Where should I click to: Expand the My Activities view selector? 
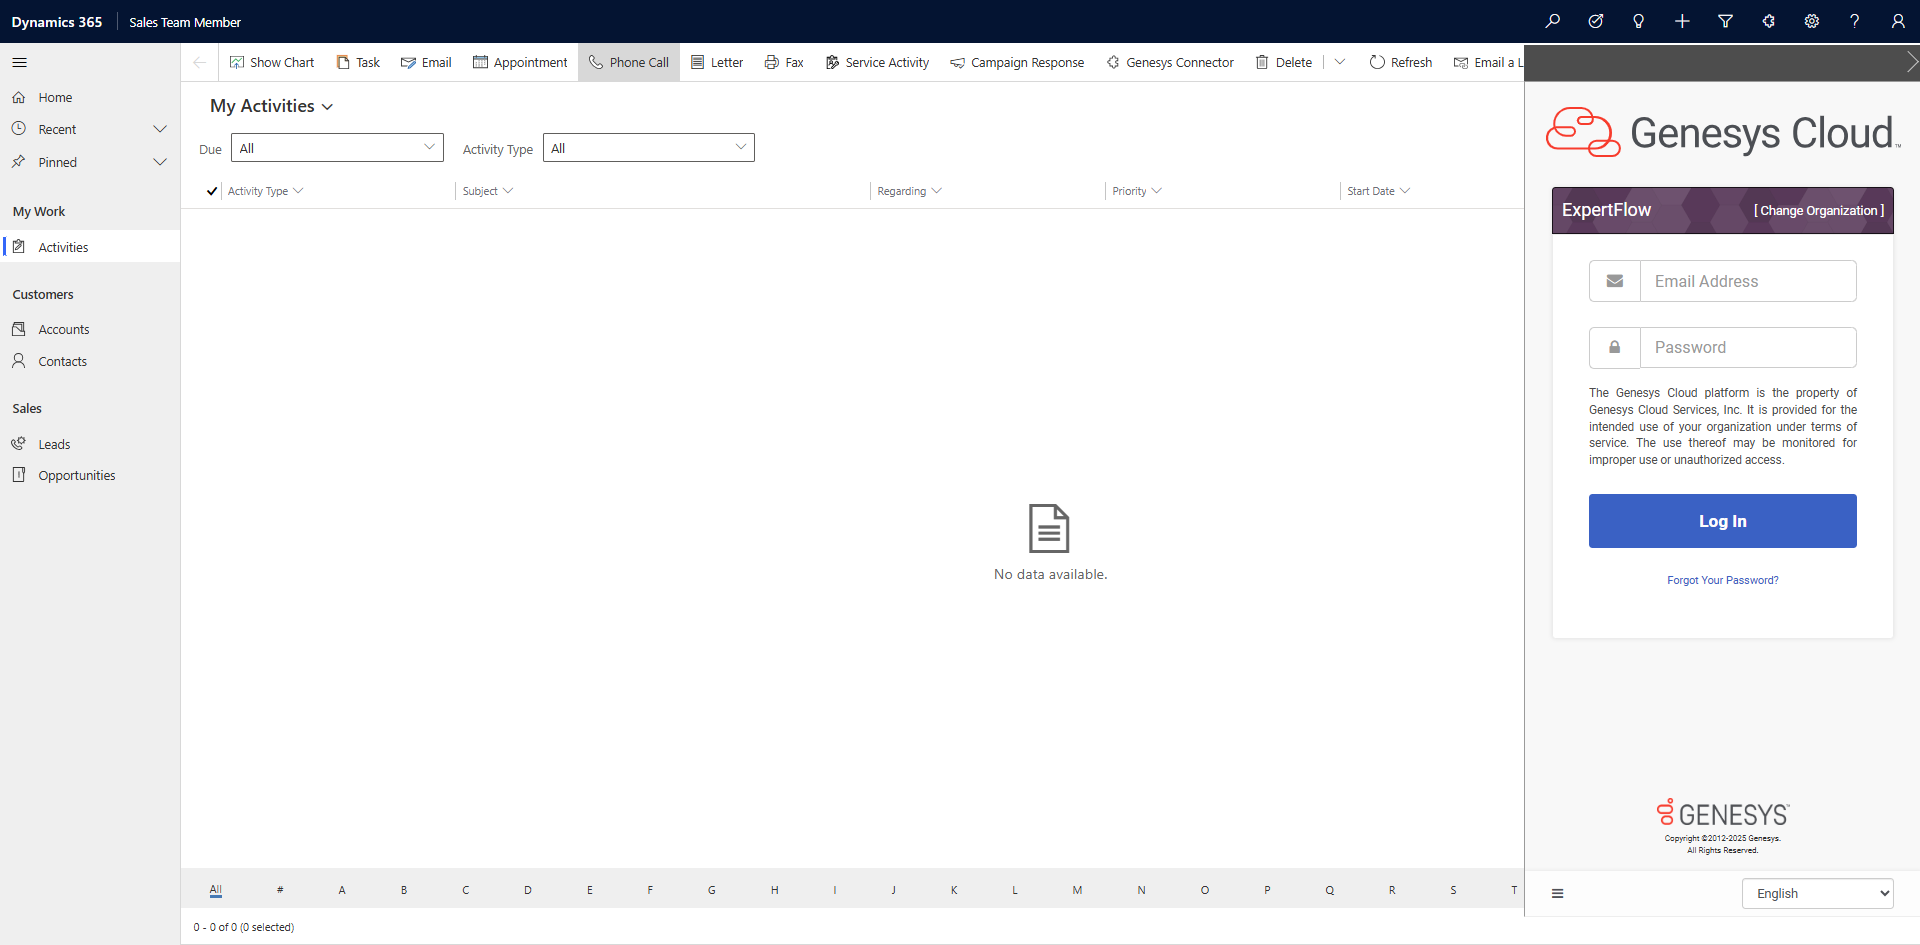coord(272,106)
